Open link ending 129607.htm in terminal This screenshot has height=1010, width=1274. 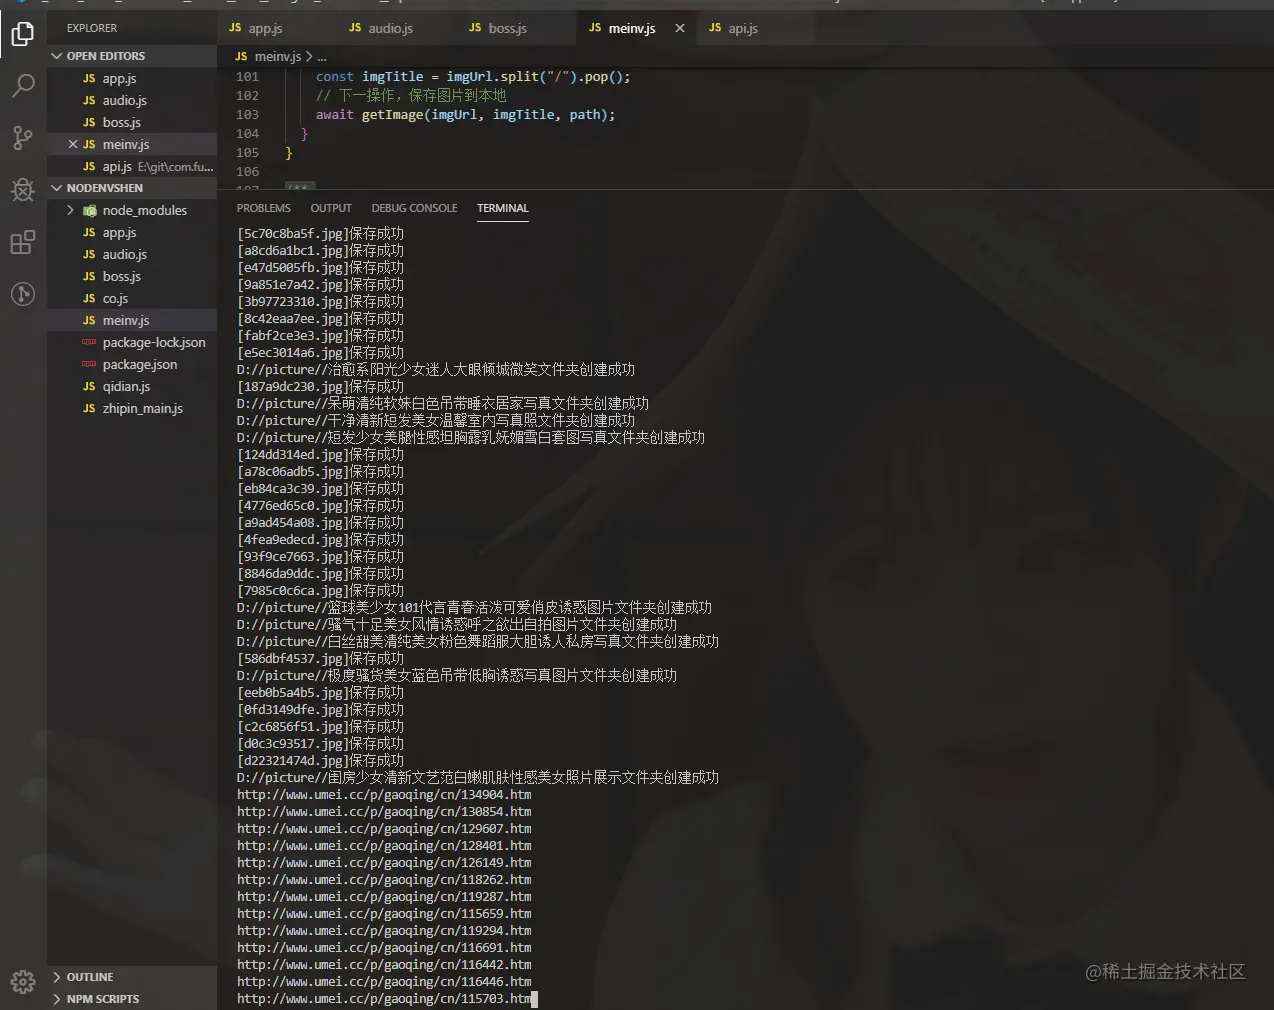[384, 829]
